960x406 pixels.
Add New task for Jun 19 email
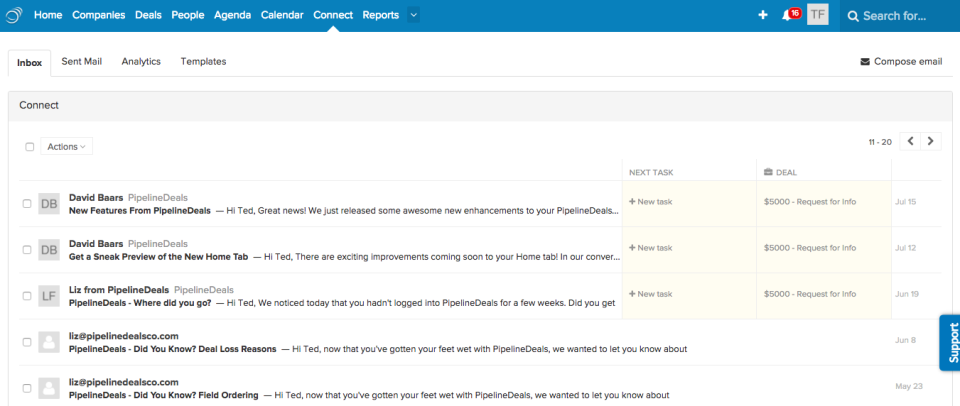pyautogui.click(x=650, y=294)
